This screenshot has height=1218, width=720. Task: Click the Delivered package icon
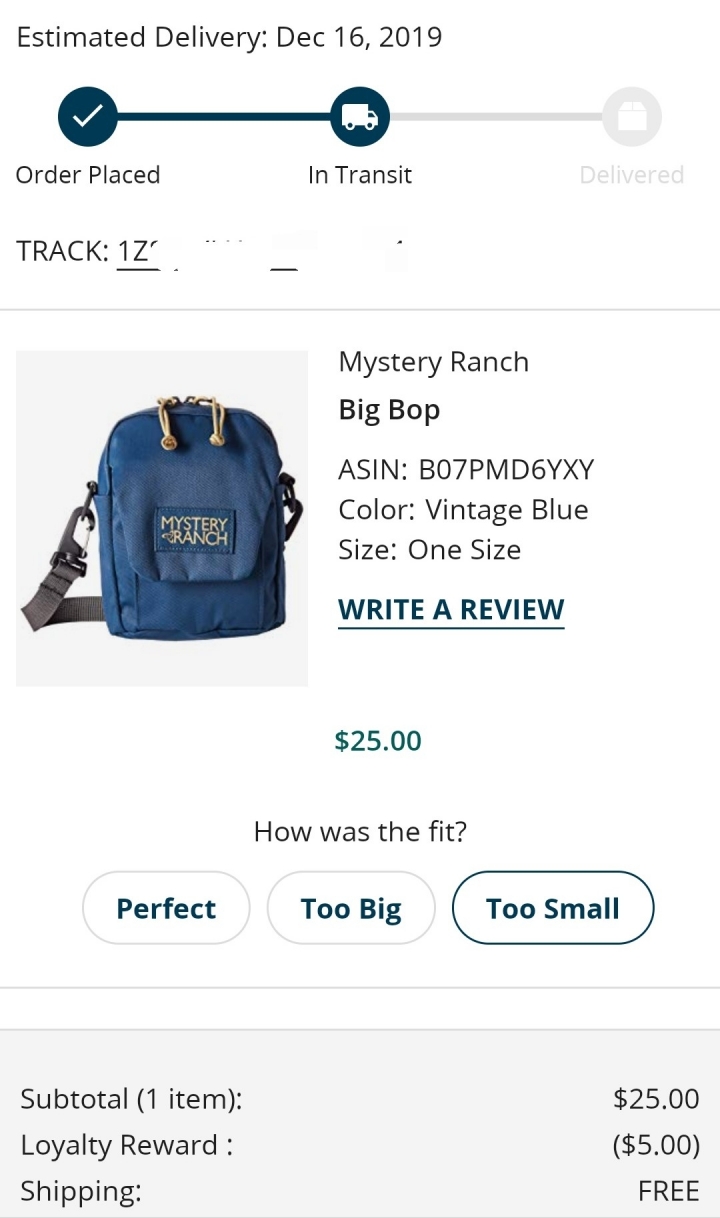click(x=632, y=117)
